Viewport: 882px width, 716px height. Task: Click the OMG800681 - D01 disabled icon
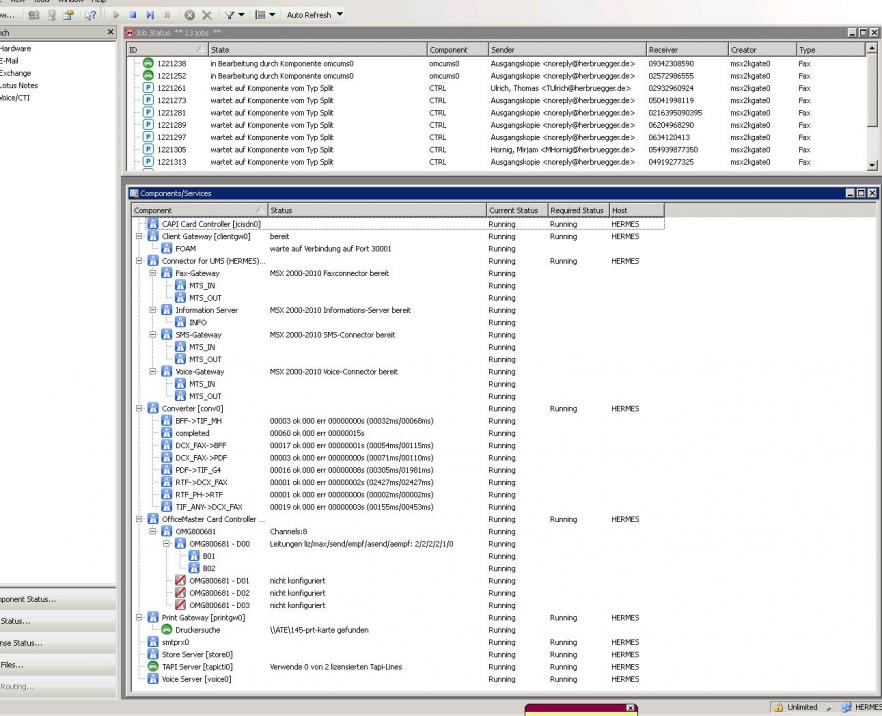[x=181, y=580]
